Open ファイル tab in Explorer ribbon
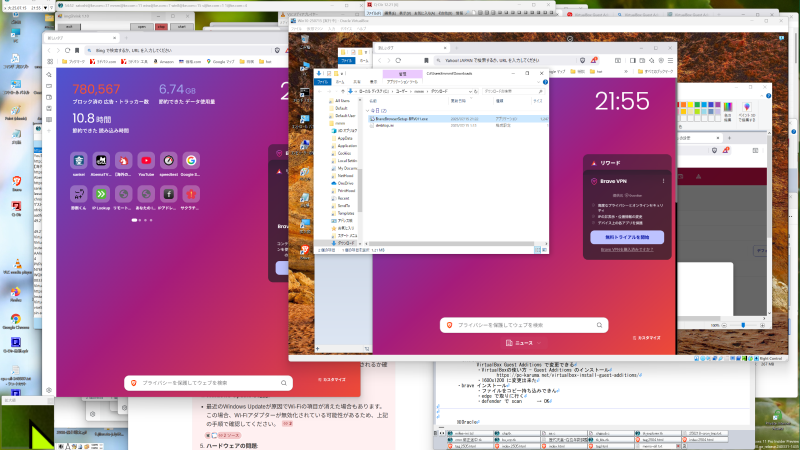The width and height of the screenshot is (800, 450). (x=322, y=82)
